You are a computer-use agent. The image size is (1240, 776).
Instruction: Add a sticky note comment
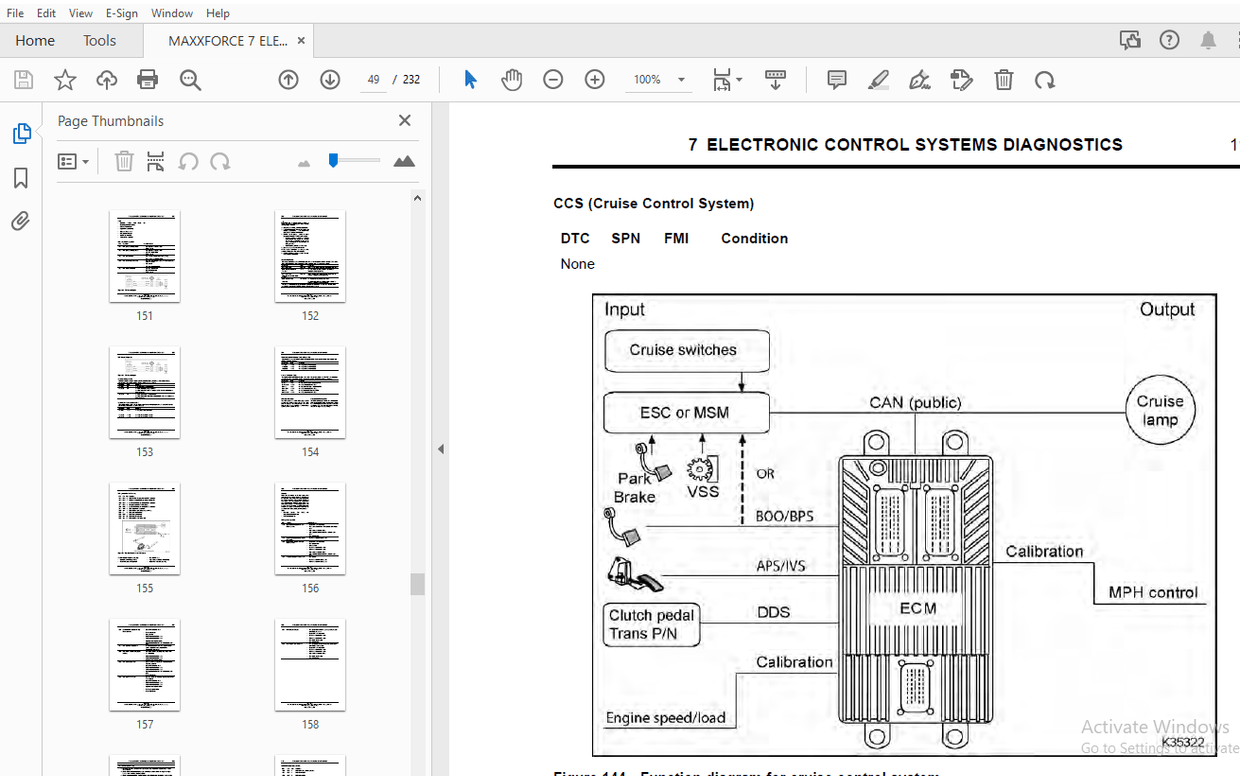836,79
